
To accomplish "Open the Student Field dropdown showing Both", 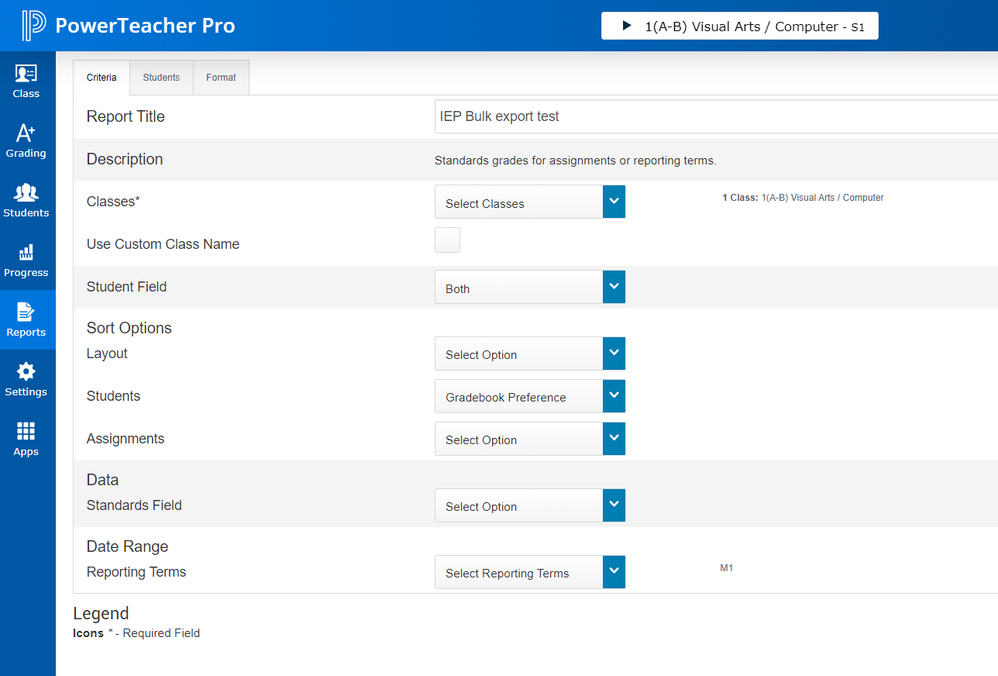I will (x=529, y=288).
